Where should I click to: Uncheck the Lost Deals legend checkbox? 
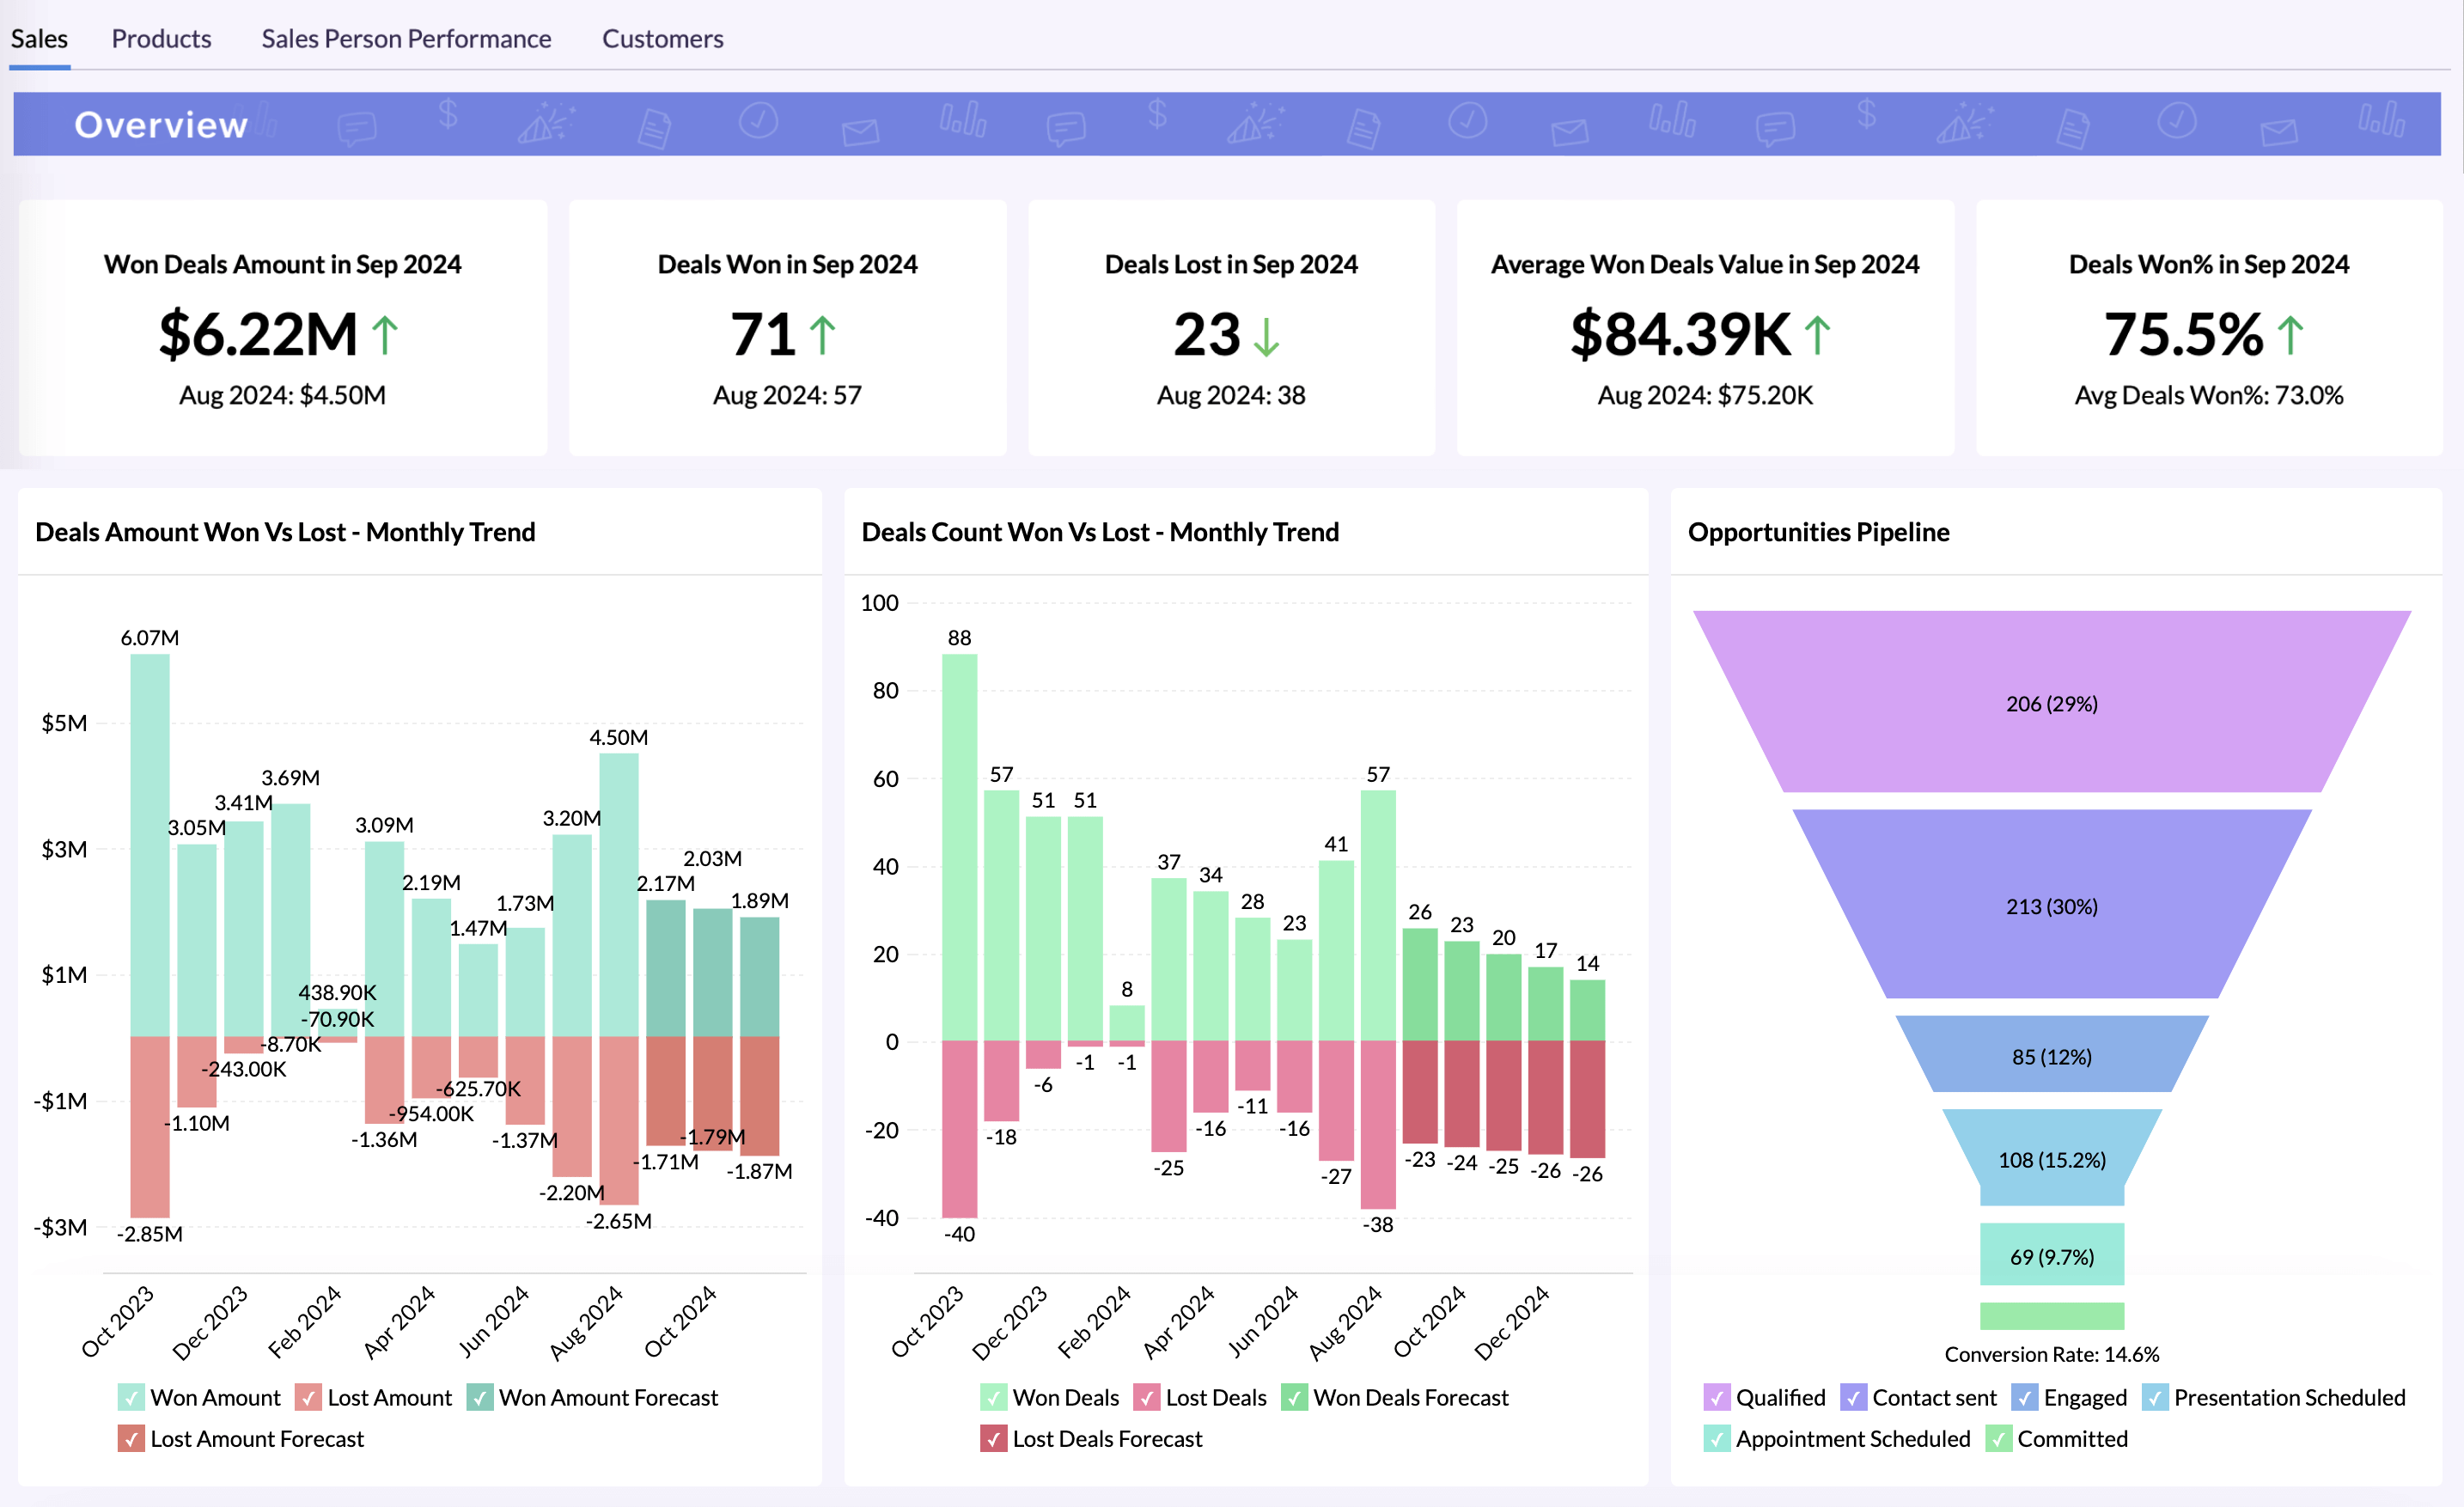[1146, 1397]
